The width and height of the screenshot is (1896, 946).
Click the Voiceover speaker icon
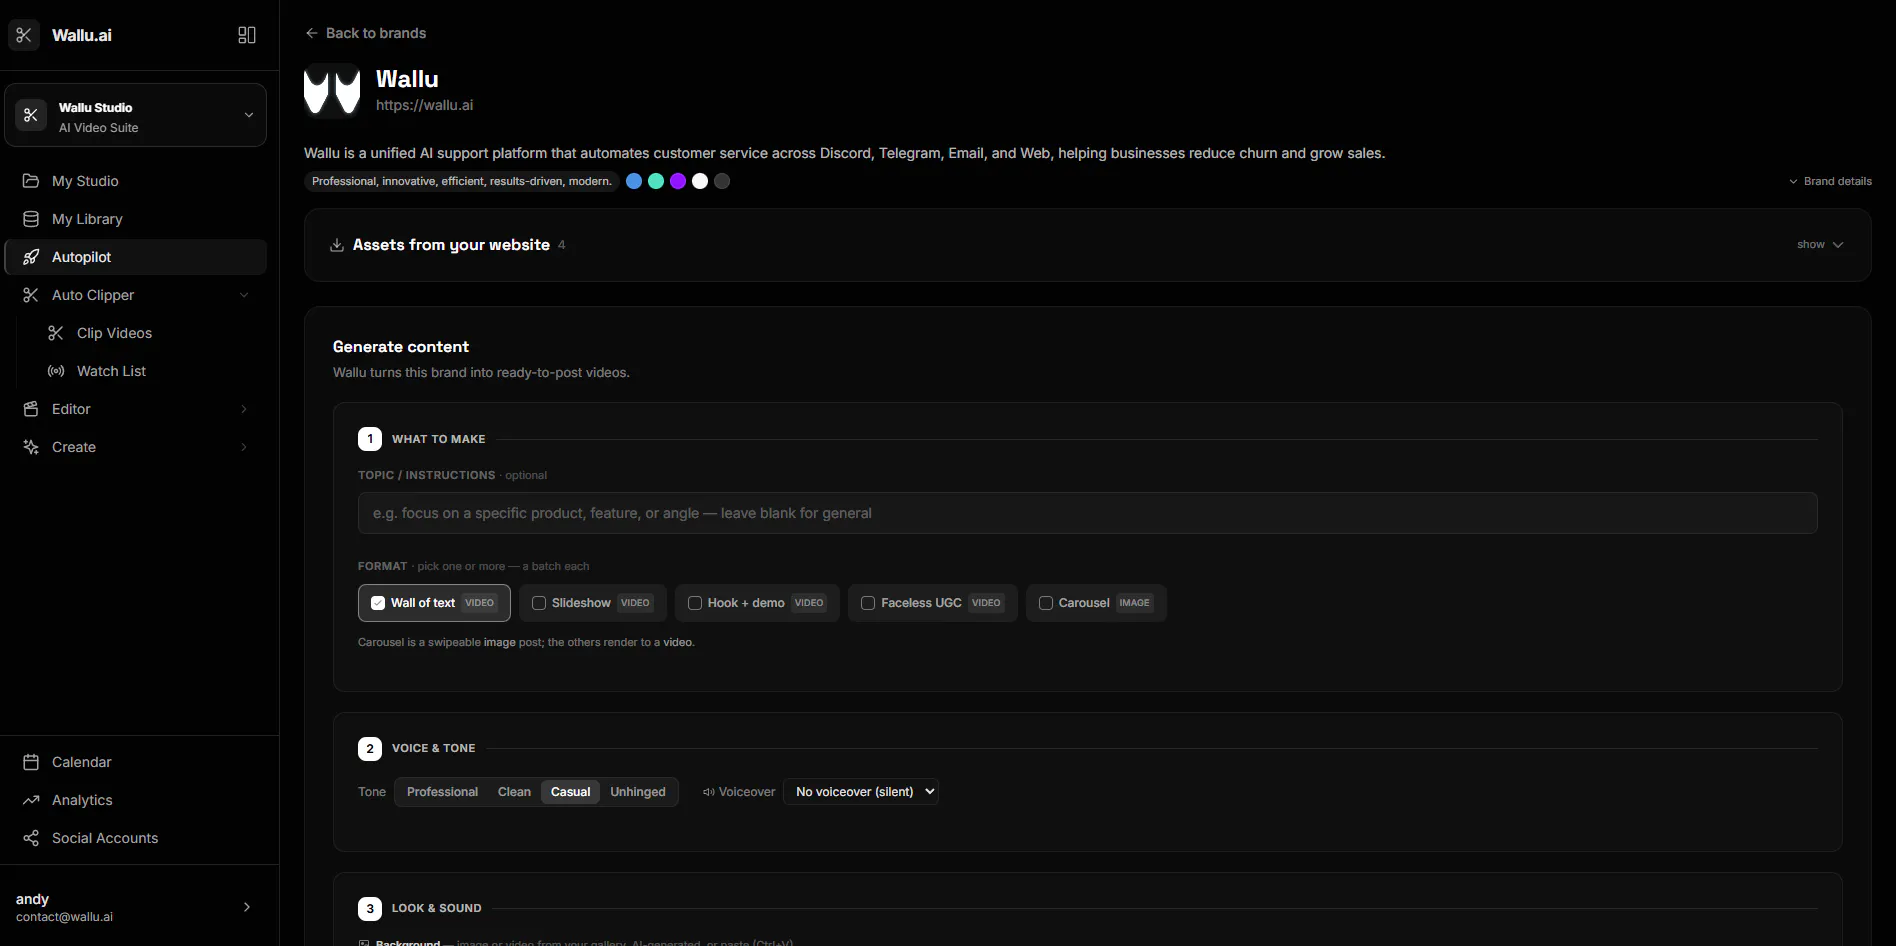point(709,792)
